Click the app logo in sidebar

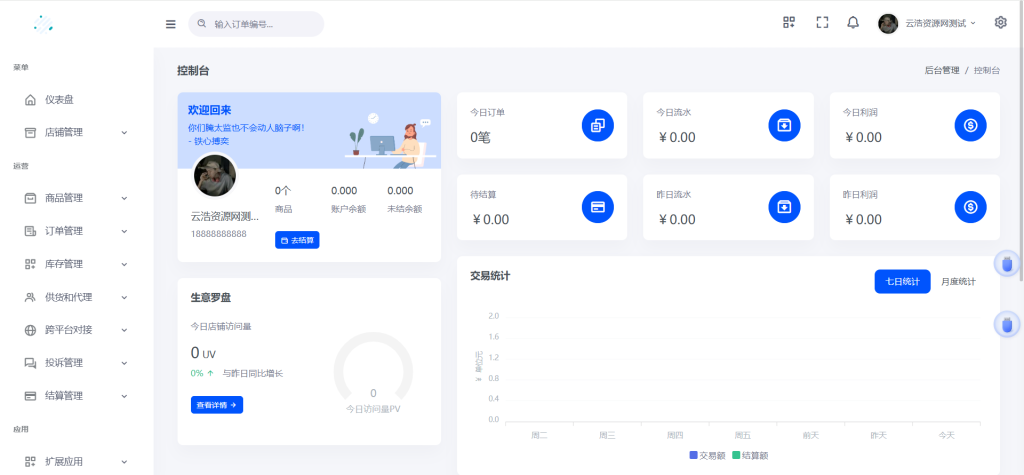[x=44, y=24]
